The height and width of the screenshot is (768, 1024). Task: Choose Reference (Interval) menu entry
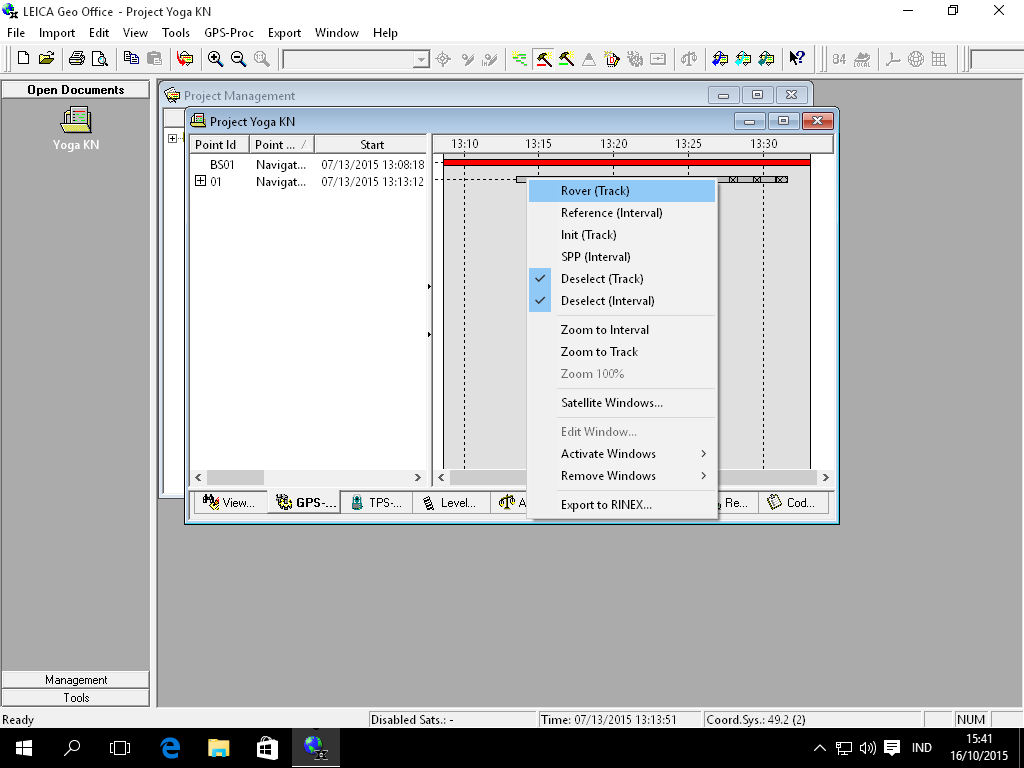[622, 213]
